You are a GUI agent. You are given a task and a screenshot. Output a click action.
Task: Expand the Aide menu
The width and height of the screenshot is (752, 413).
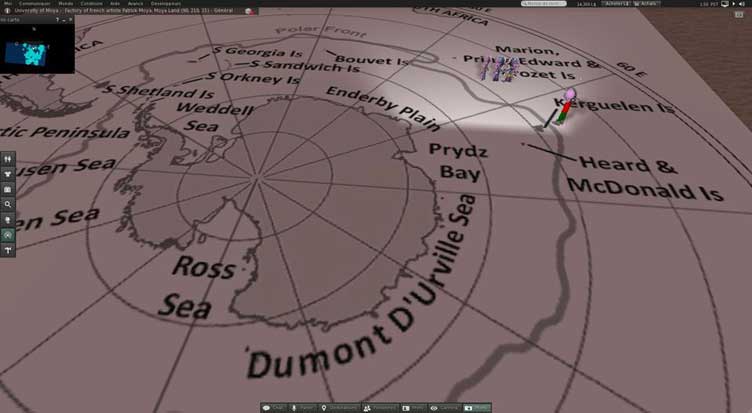tap(116, 4)
